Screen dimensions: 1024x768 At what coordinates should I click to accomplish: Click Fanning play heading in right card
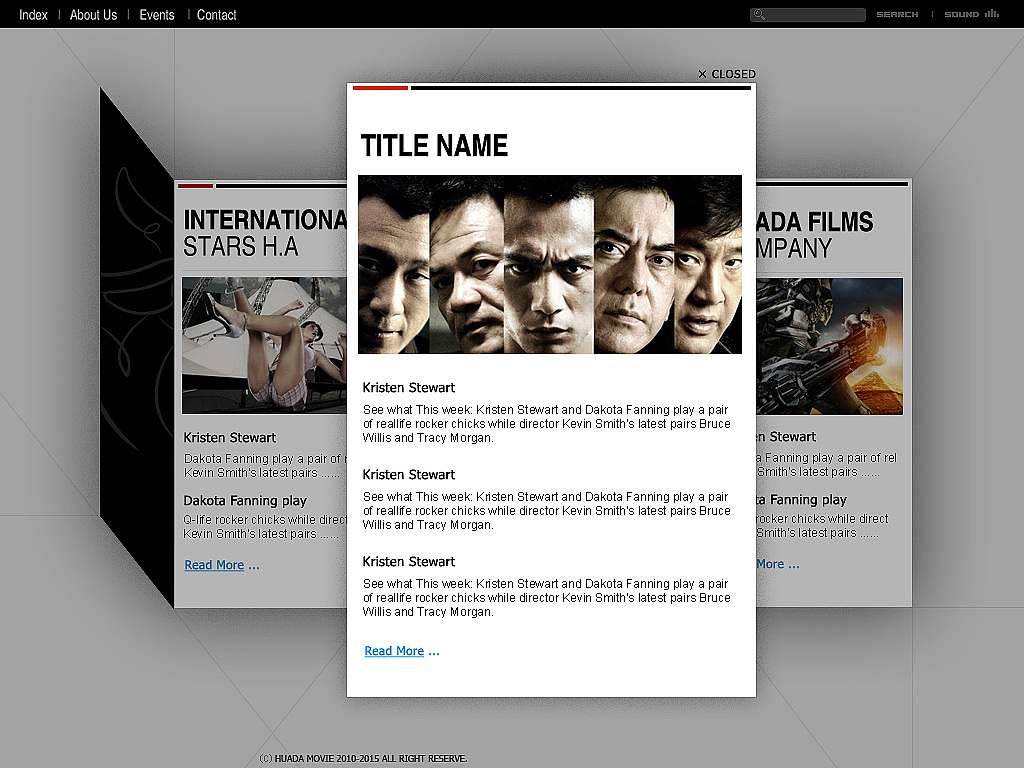pos(802,500)
